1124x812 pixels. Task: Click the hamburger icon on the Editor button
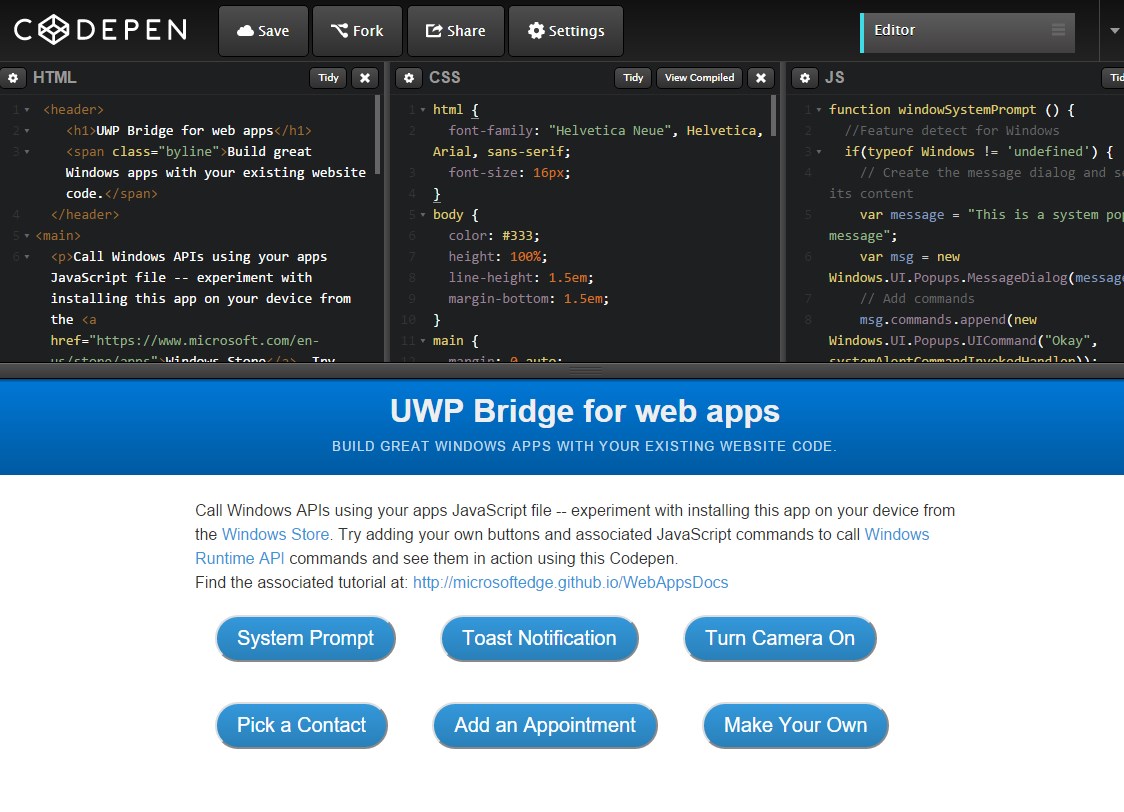pos(1060,30)
